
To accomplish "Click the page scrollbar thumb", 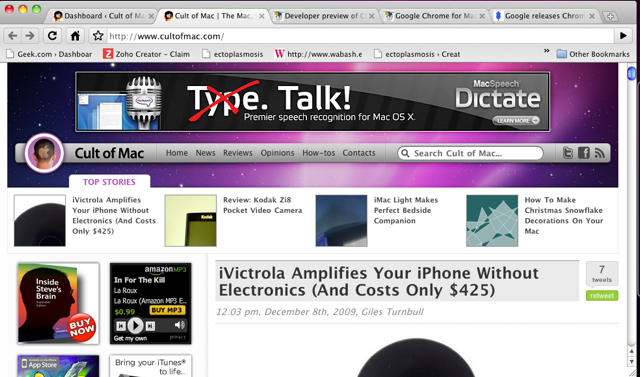I will coord(631,73).
